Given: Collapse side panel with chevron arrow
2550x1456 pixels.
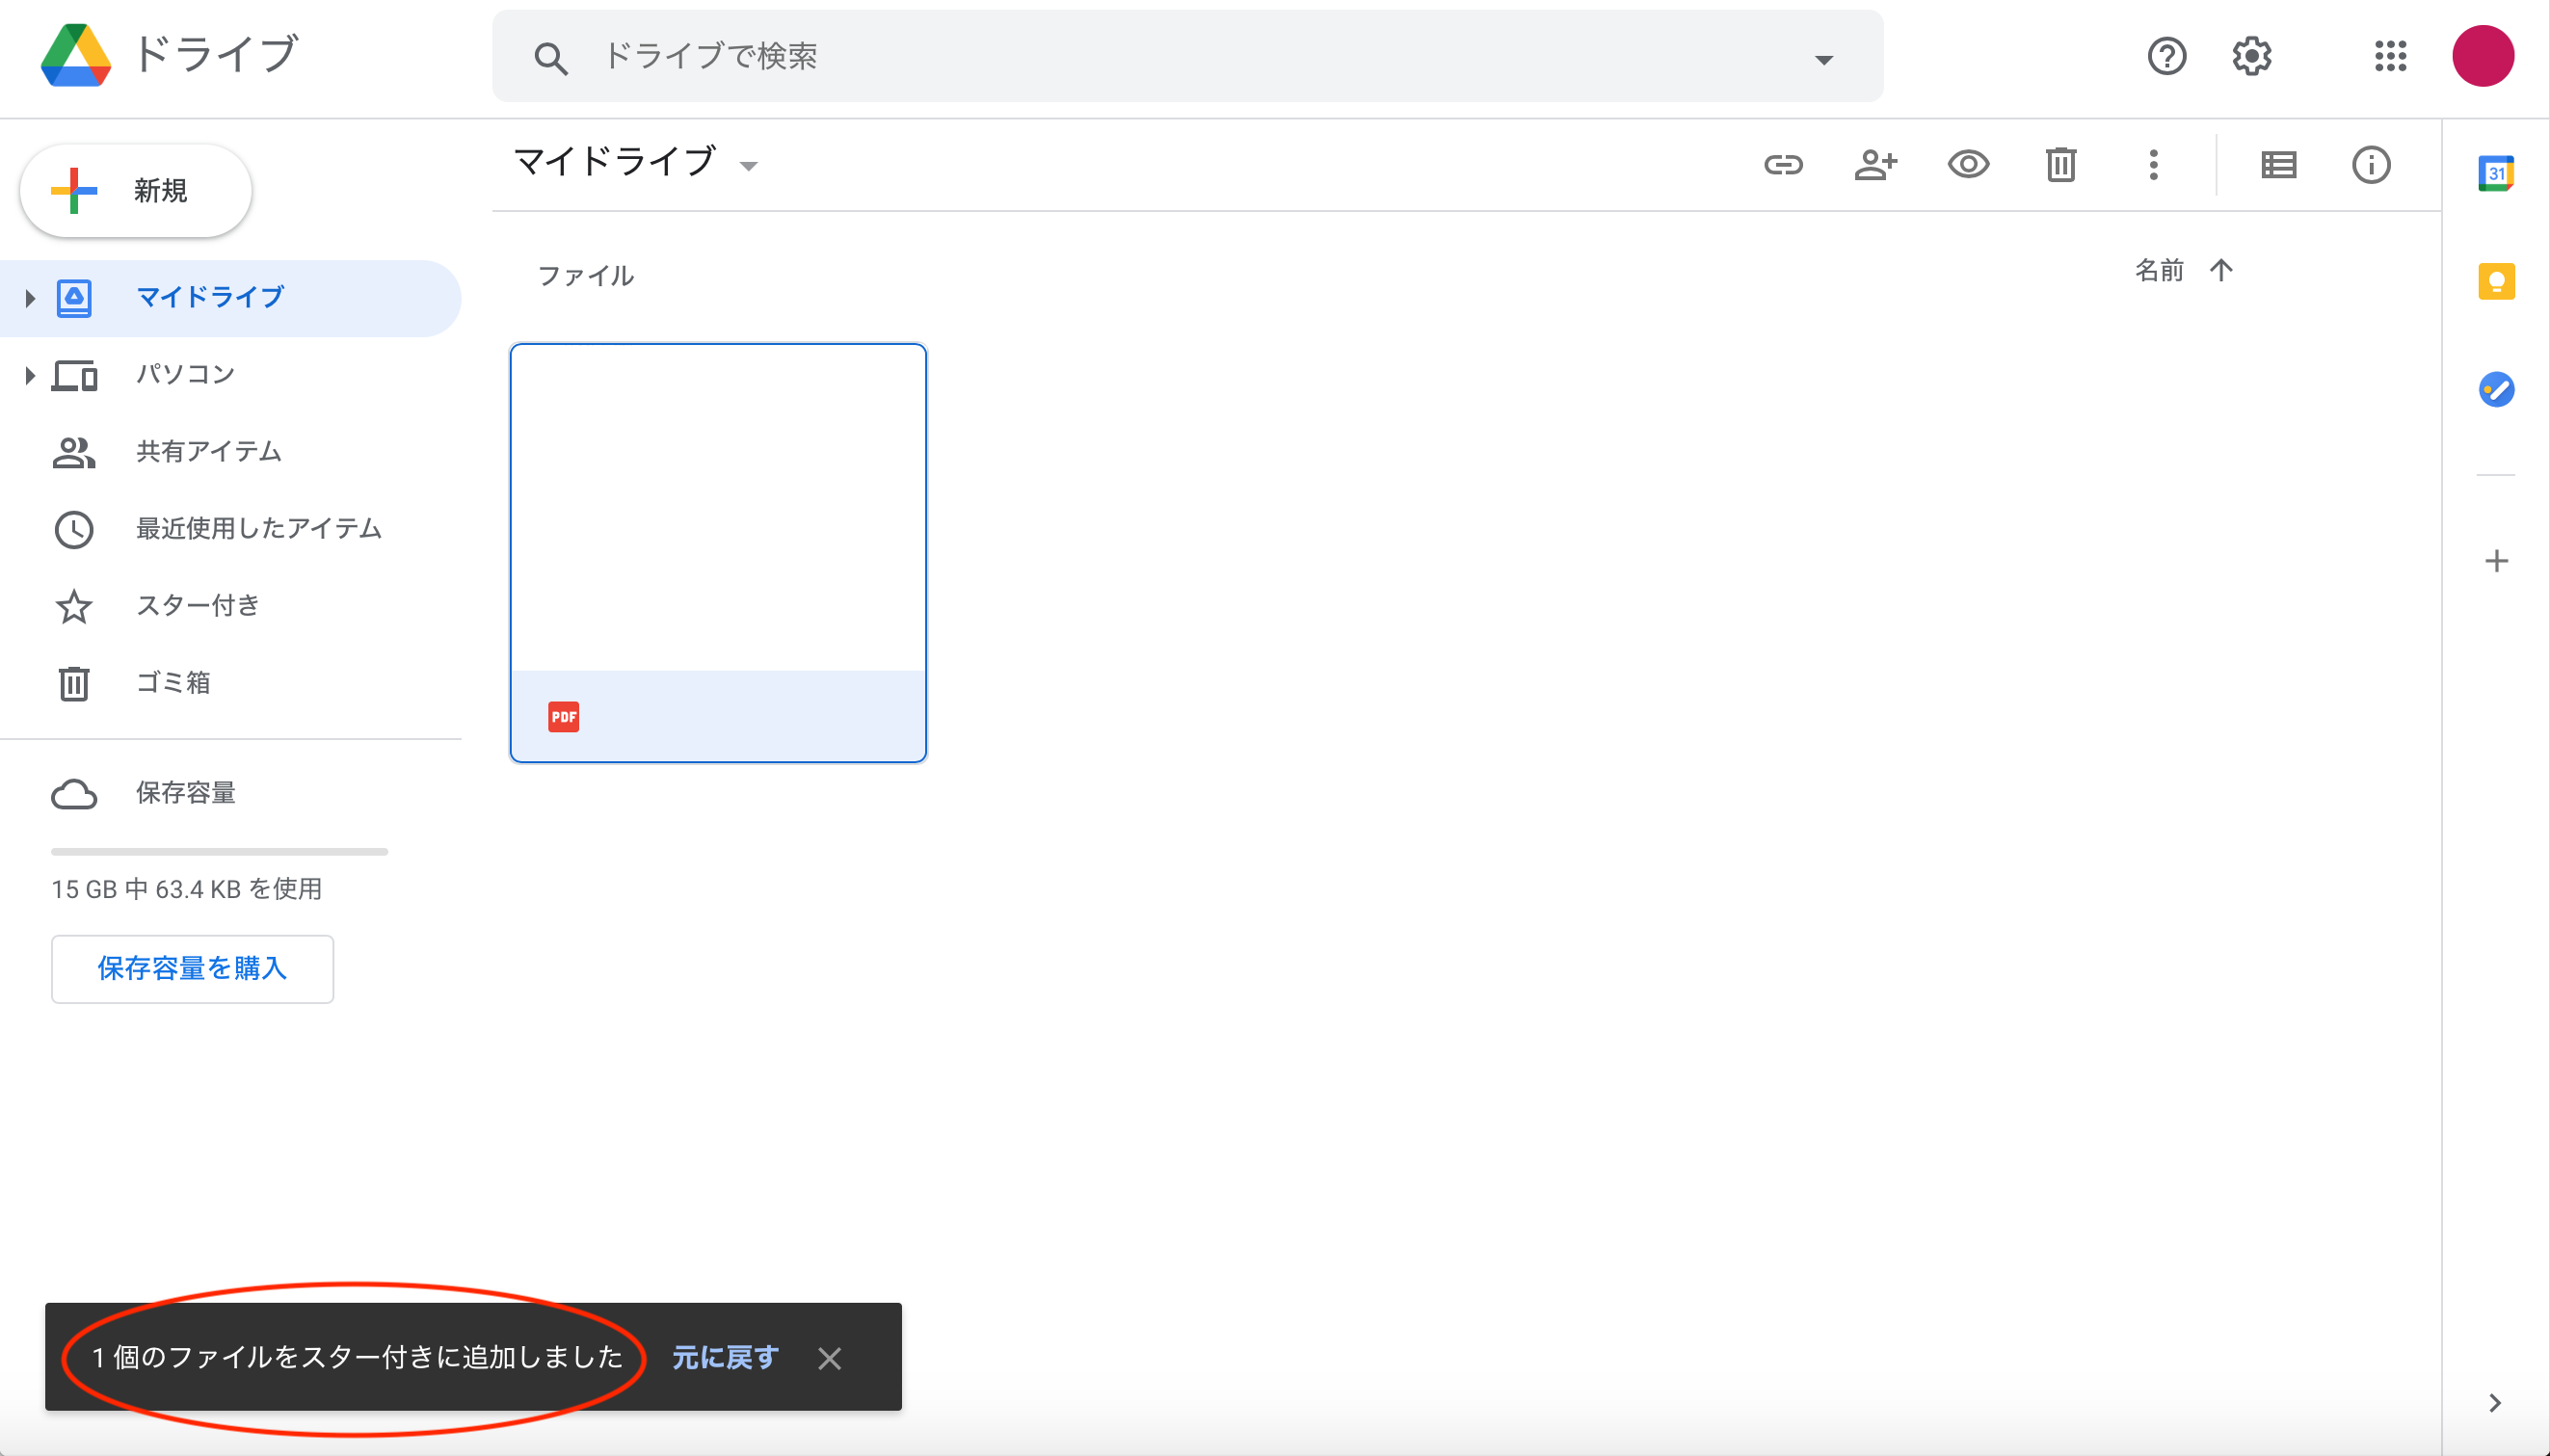Looking at the screenshot, I should [x=2495, y=1403].
